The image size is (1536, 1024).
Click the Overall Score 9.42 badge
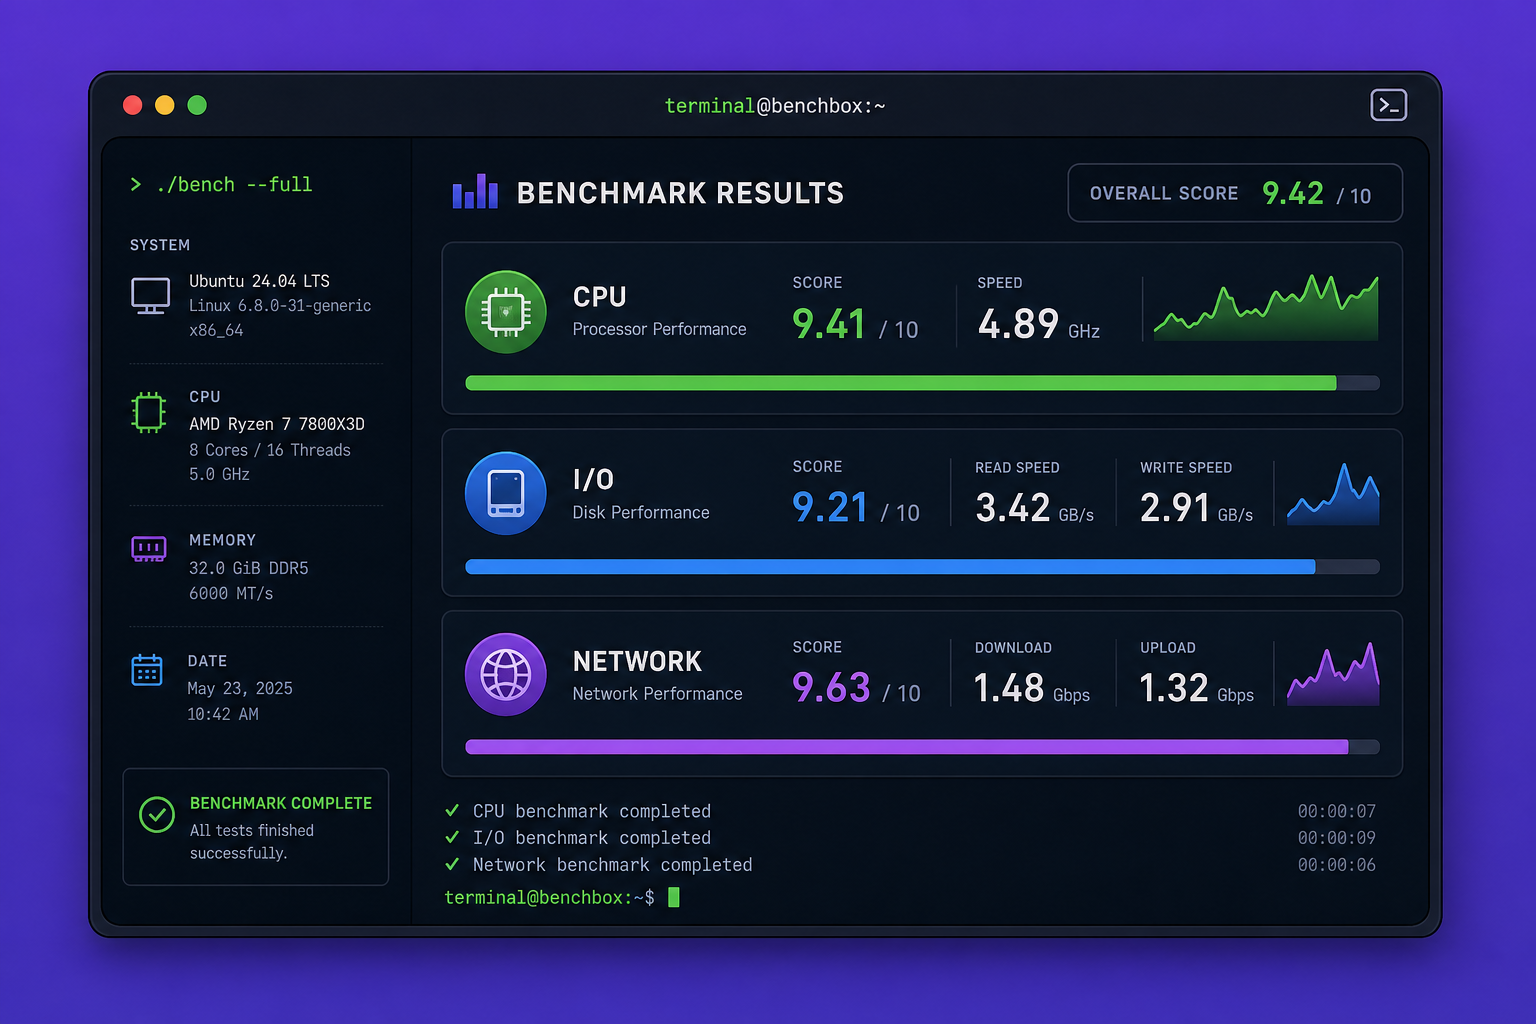1235,193
